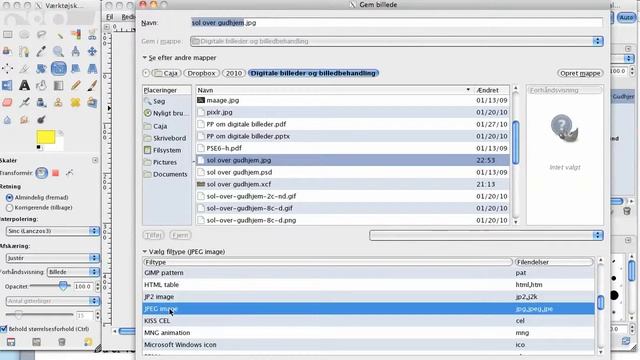The width and height of the screenshot is (640, 360).
Task: Toggle 'Behold størrelsesforhold' checkbox
Action: (x=4, y=329)
